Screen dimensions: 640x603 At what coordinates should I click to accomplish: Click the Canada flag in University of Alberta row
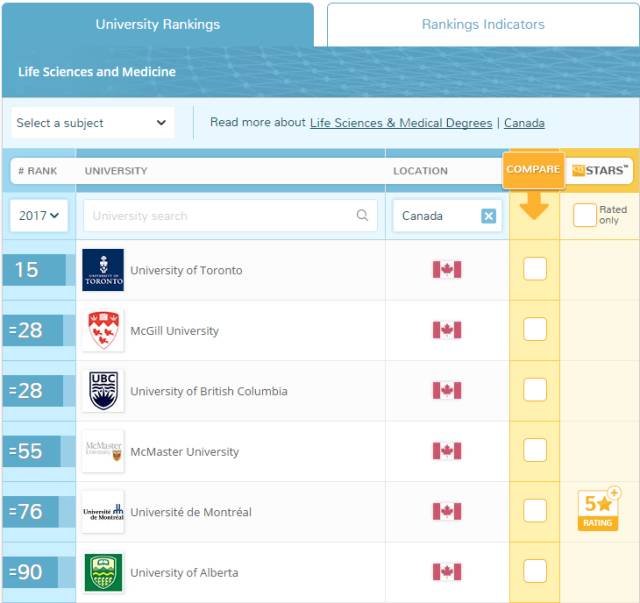point(447,572)
